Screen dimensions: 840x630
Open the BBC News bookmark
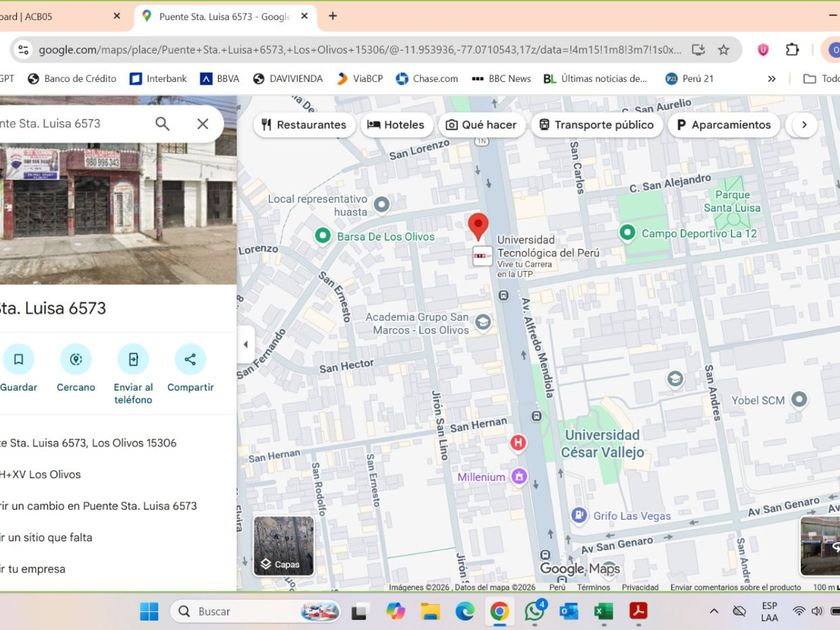tap(501, 78)
